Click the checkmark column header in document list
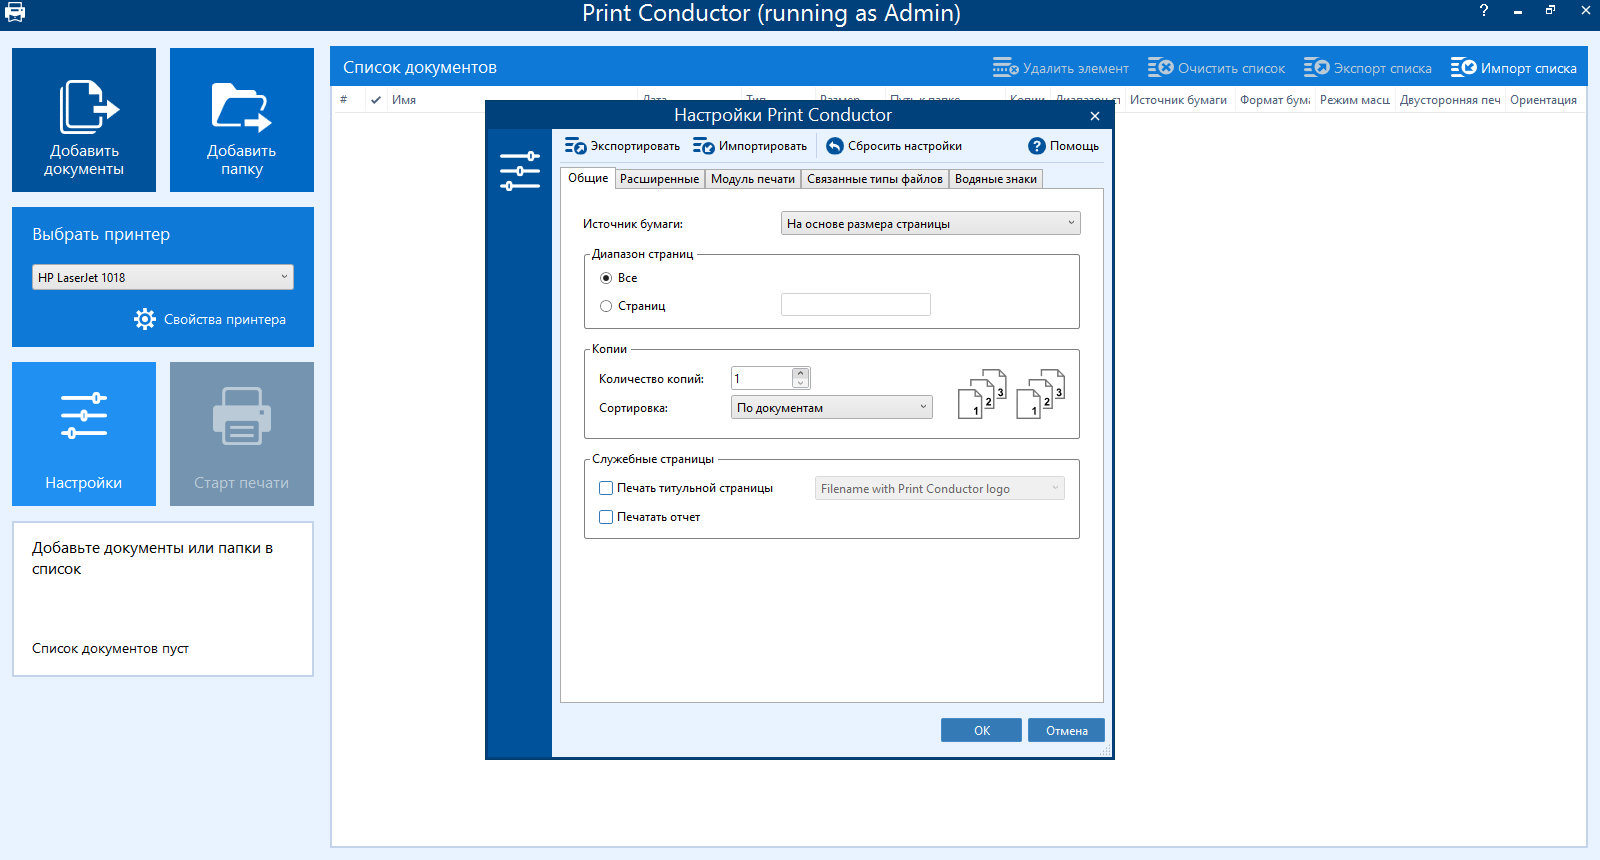The width and height of the screenshot is (1600, 860). pyautogui.click(x=376, y=100)
